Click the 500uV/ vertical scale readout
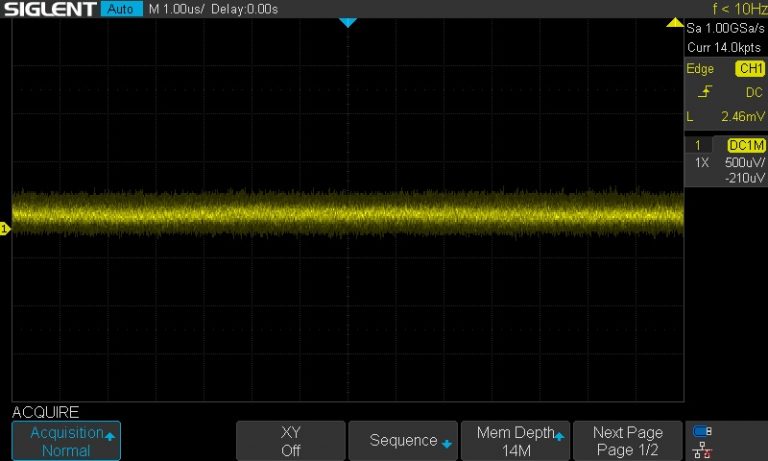The width and height of the screenshot is (768, 461). click(x=745, y=162)
